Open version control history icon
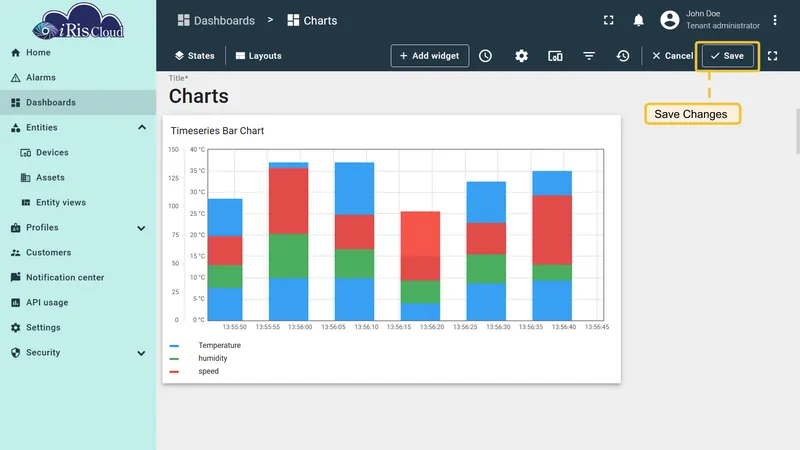Screen dimensions: 800x450 point(622,56)
